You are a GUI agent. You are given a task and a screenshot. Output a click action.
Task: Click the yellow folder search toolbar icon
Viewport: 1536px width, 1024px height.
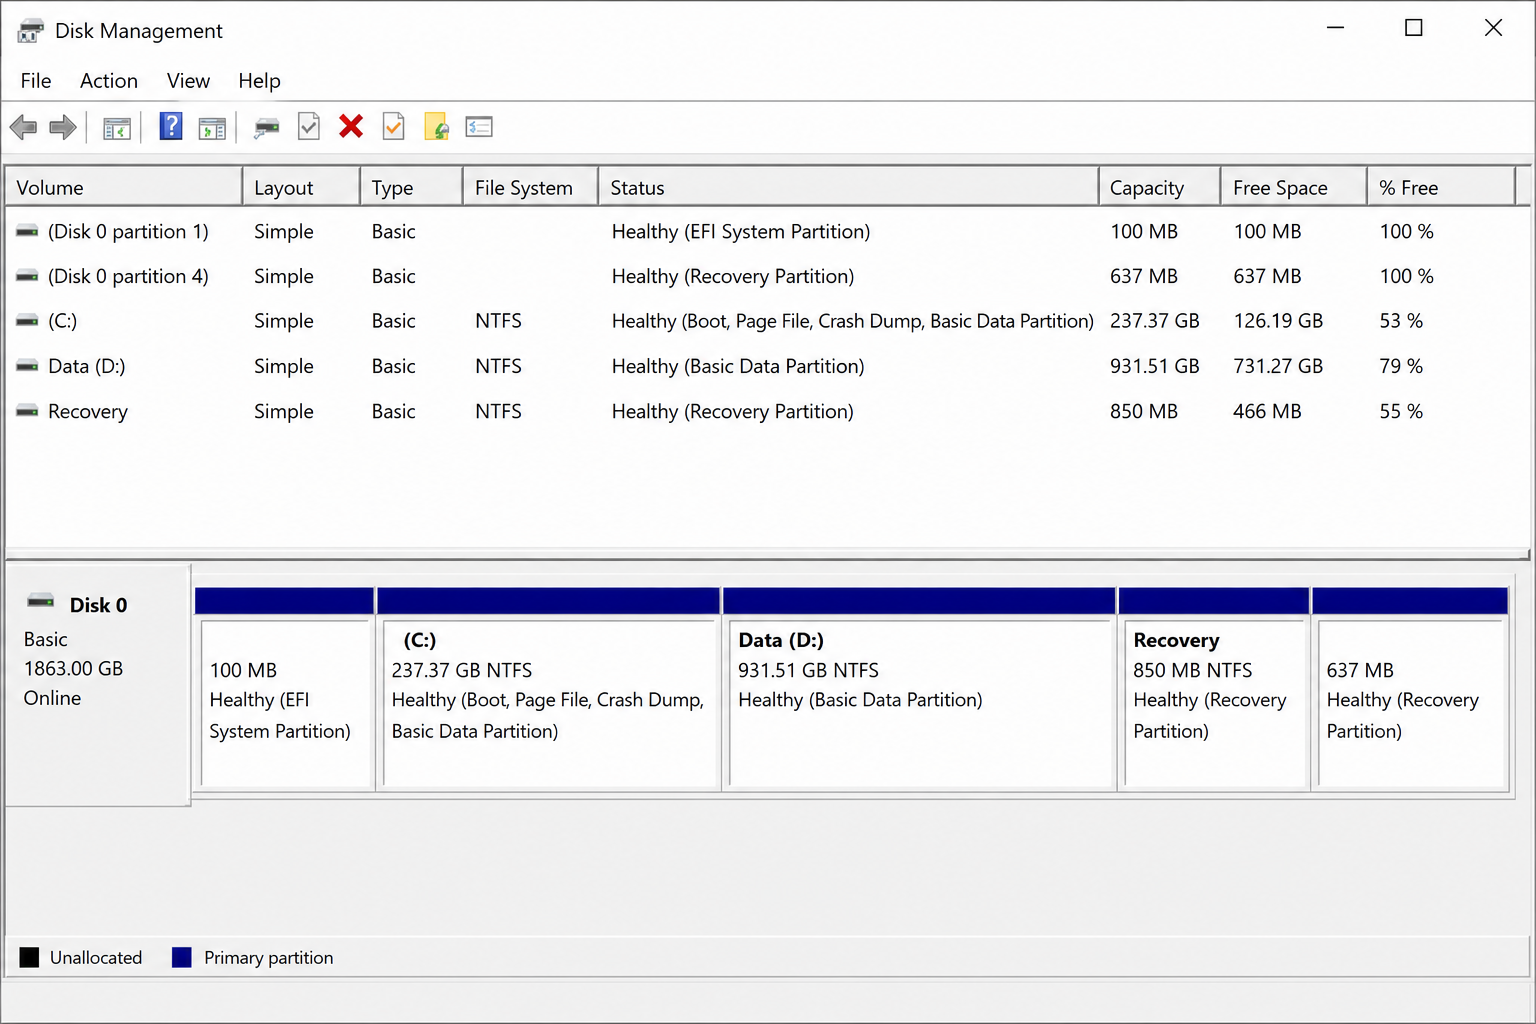[437, 127]
